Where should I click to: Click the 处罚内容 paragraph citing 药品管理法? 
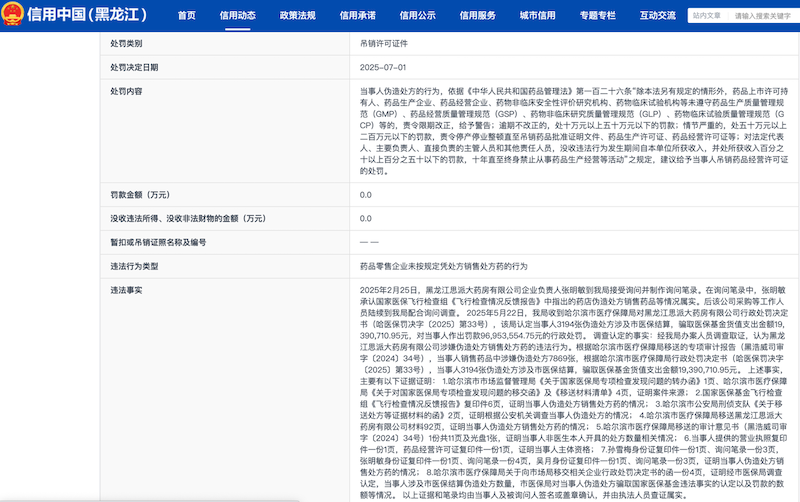coord(573,131)
